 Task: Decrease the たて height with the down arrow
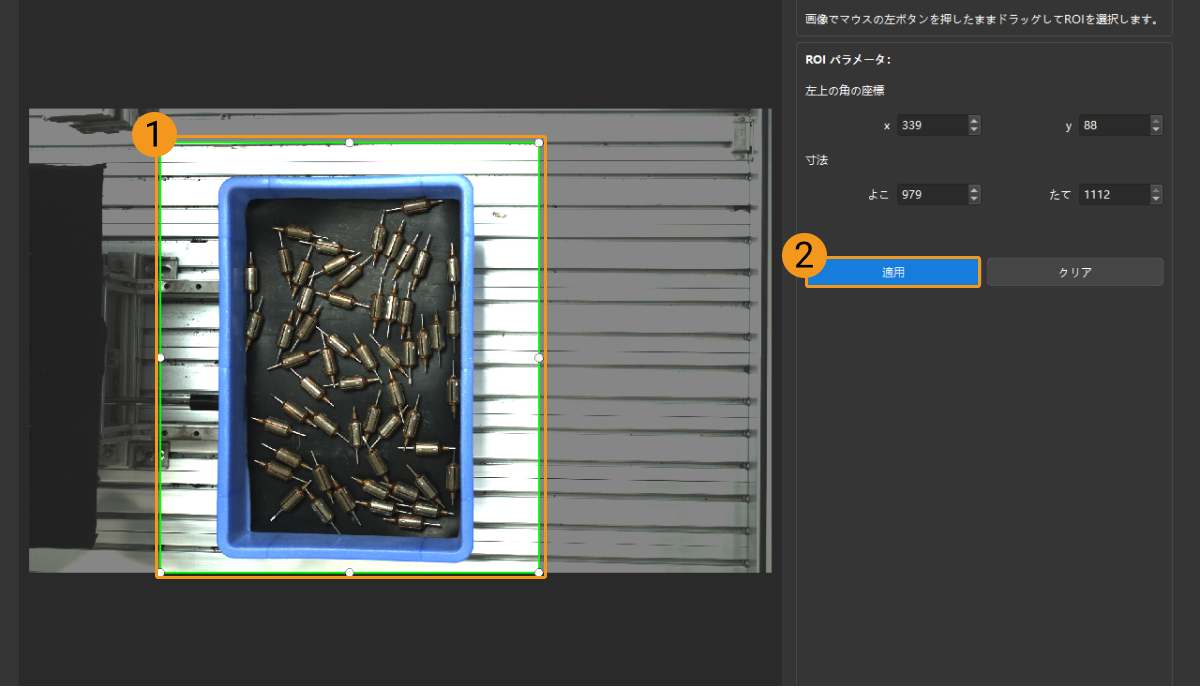[x=1156, y=199]
